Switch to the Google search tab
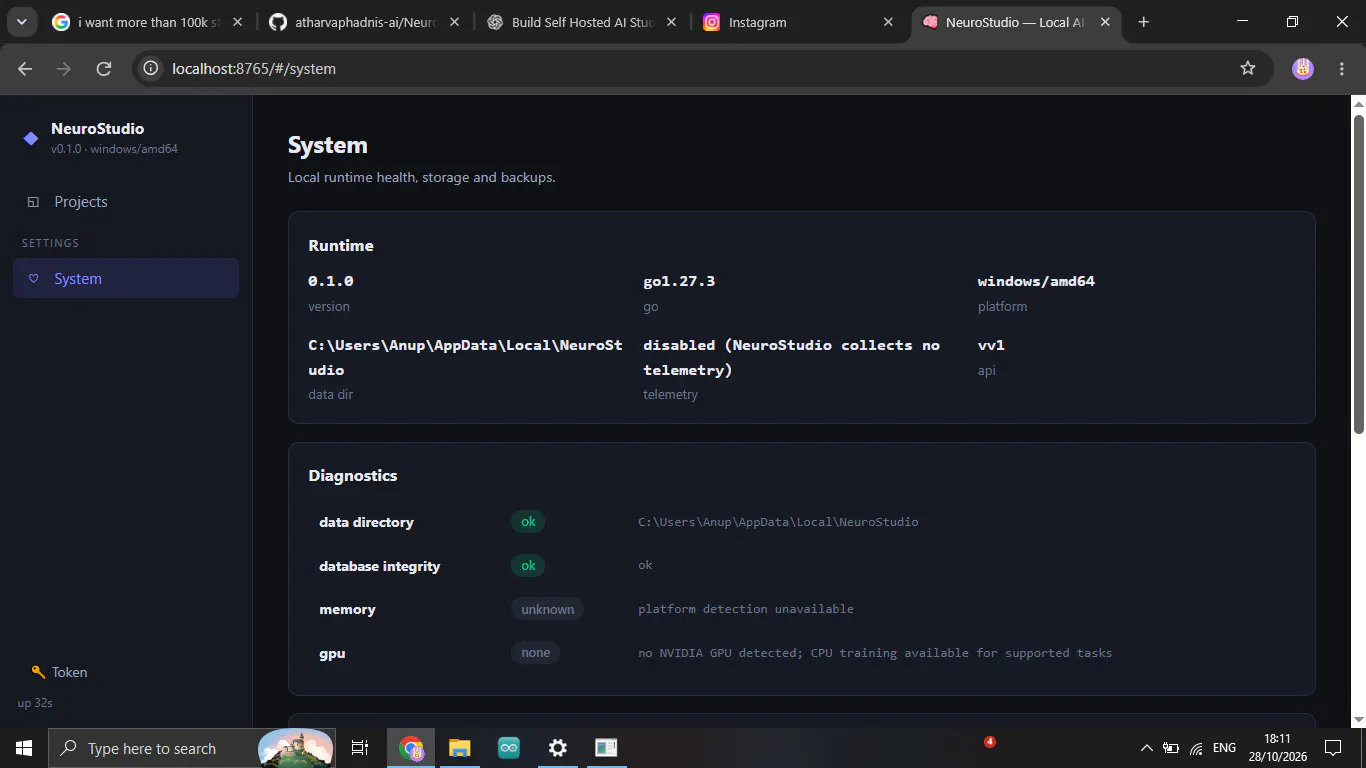This screenshot has width=1366, height=768. click(148, 22)
